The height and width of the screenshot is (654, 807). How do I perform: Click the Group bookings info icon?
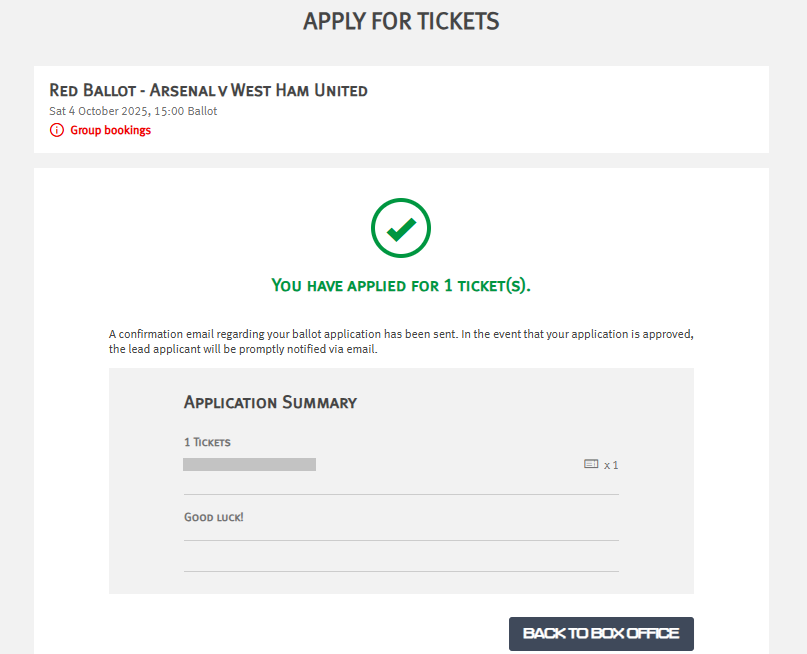pyautogui.click(x=56, y=130)
